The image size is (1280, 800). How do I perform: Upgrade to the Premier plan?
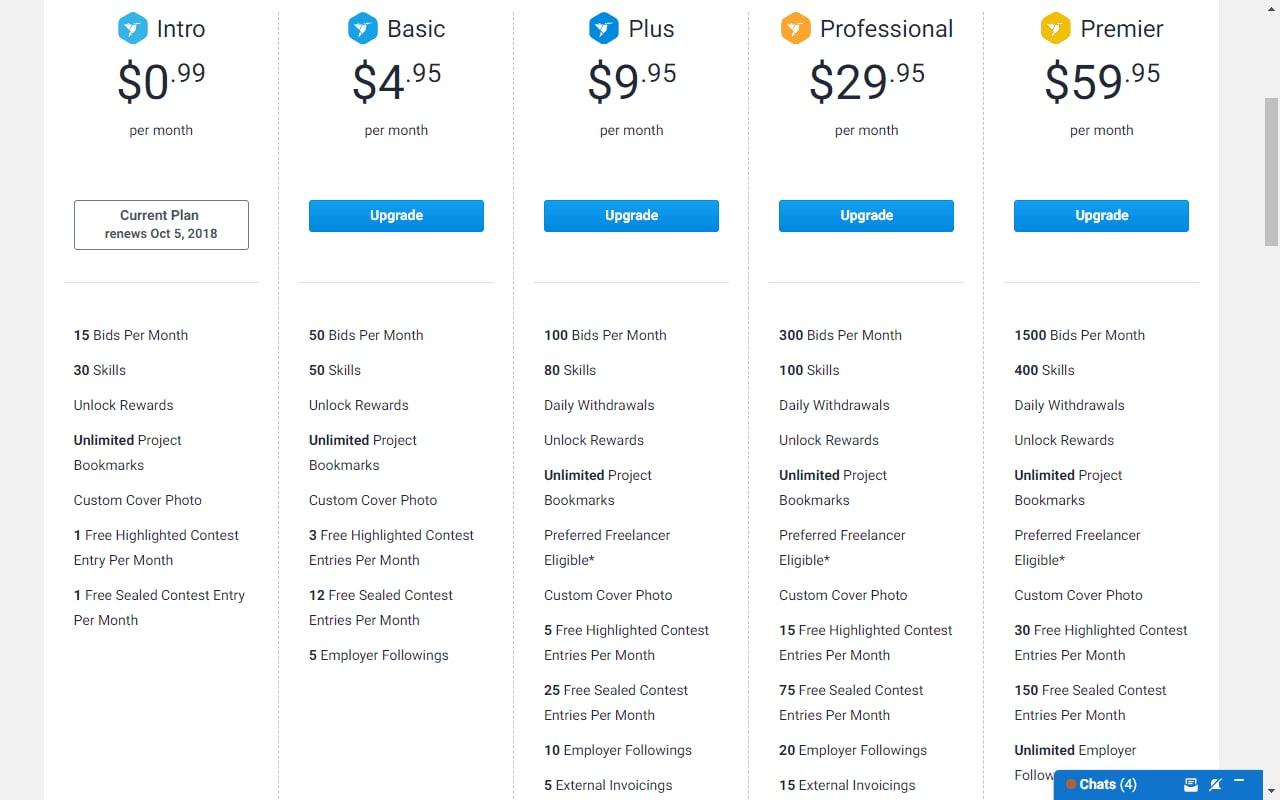click(1101, 216)
